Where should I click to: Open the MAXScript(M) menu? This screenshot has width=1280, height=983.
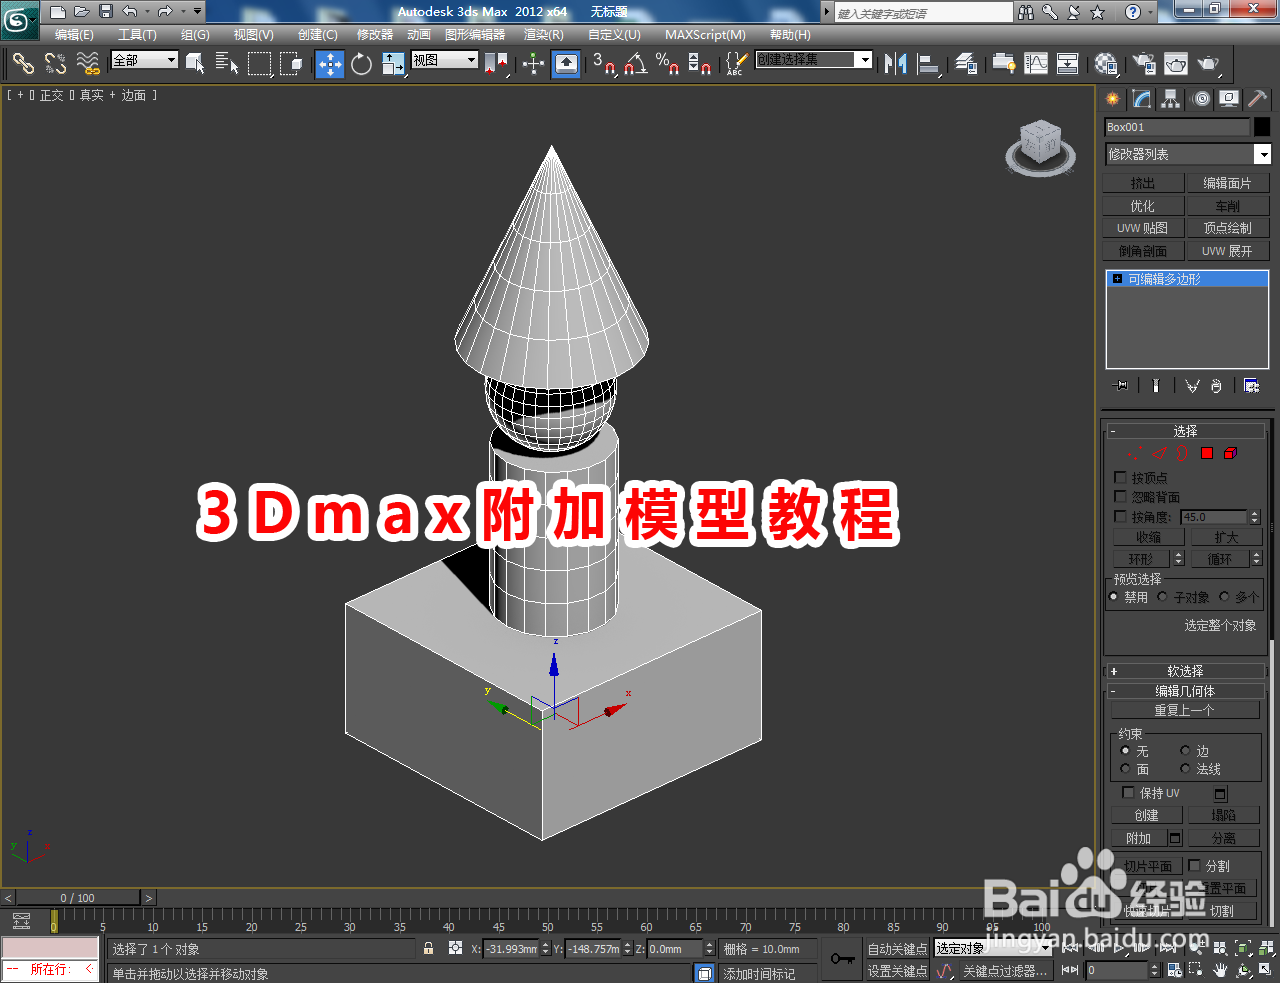point(705,35)
